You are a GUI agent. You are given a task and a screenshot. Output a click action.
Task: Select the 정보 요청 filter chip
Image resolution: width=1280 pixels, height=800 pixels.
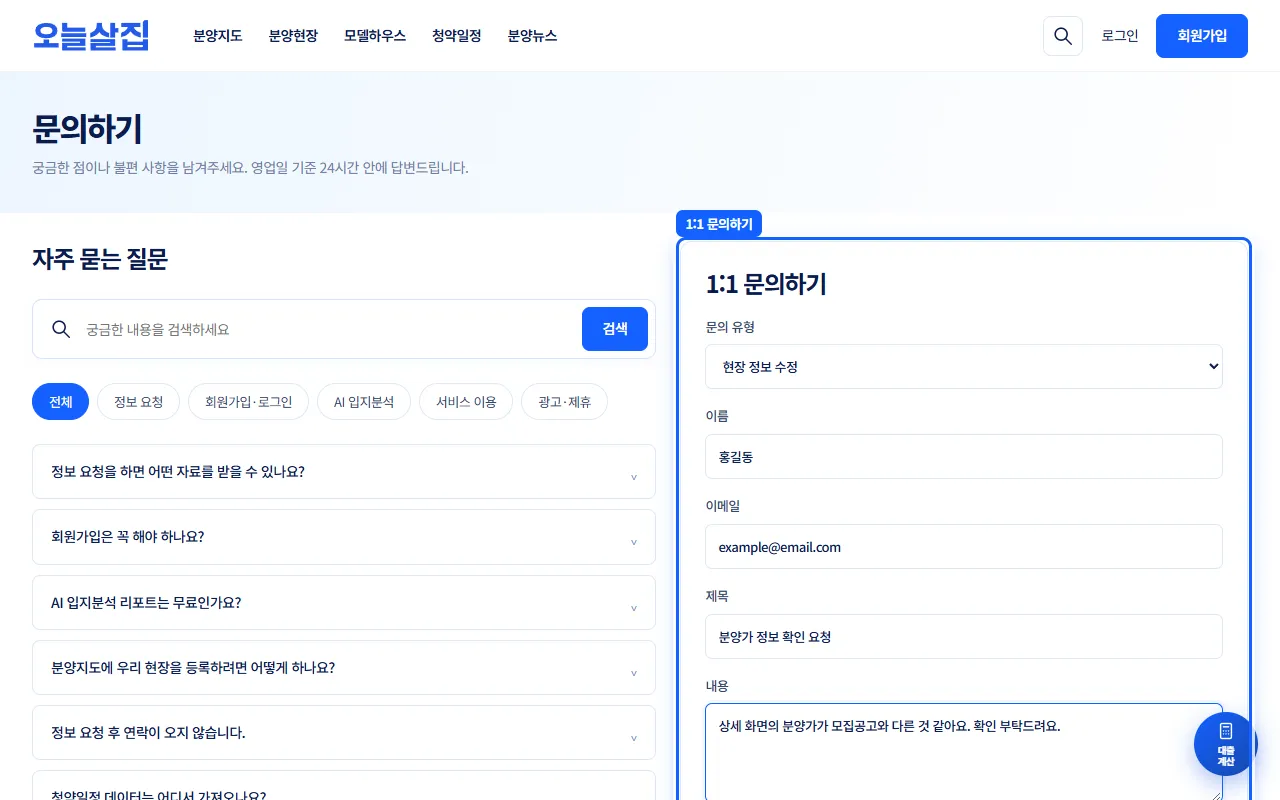click(138, 402)
